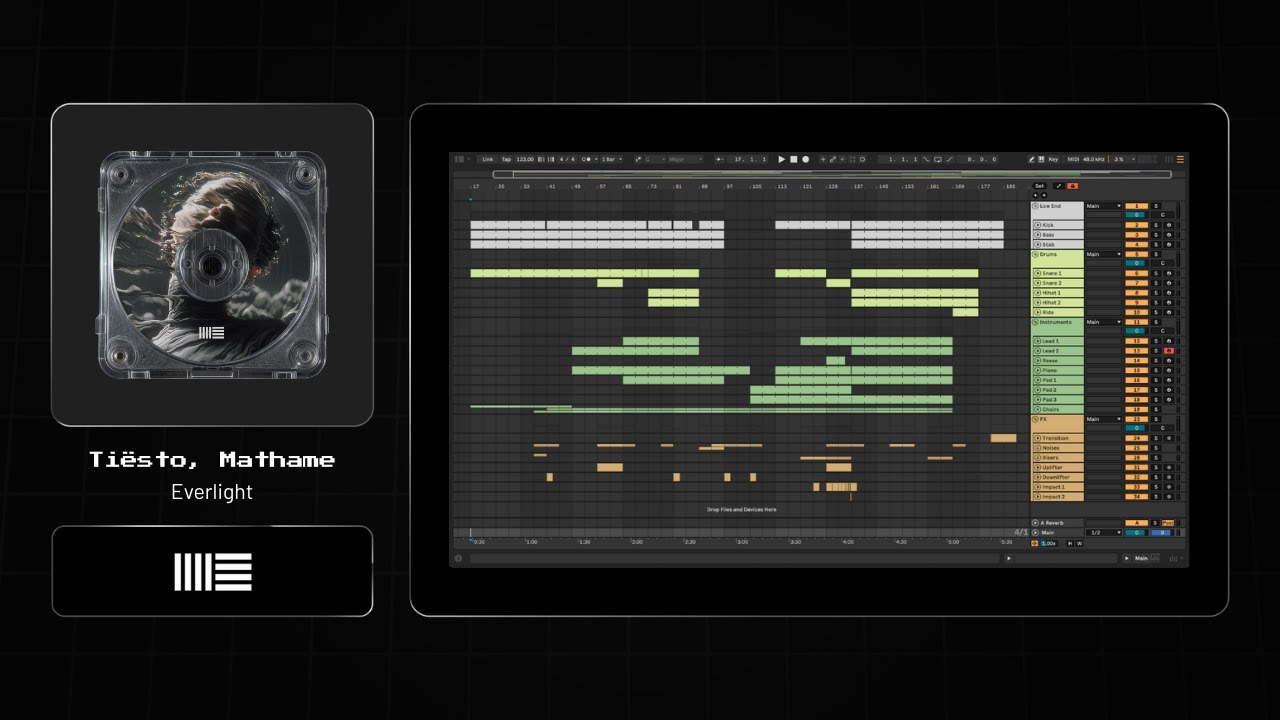Unfold the Piano track

tap(1038, 370)
